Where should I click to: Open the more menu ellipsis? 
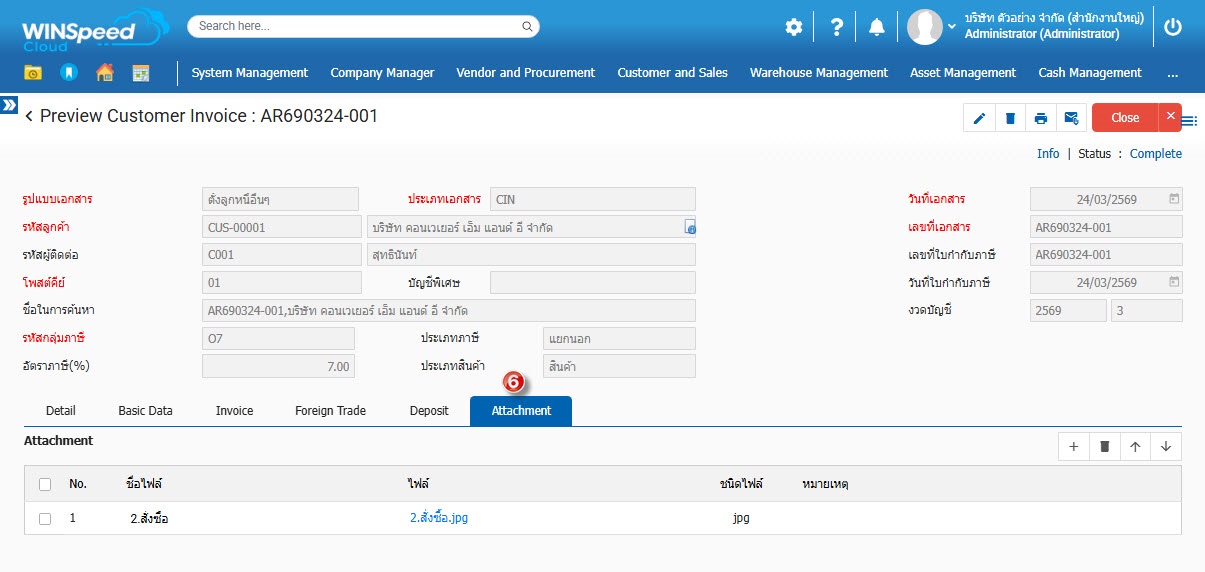click(1172, 73)
